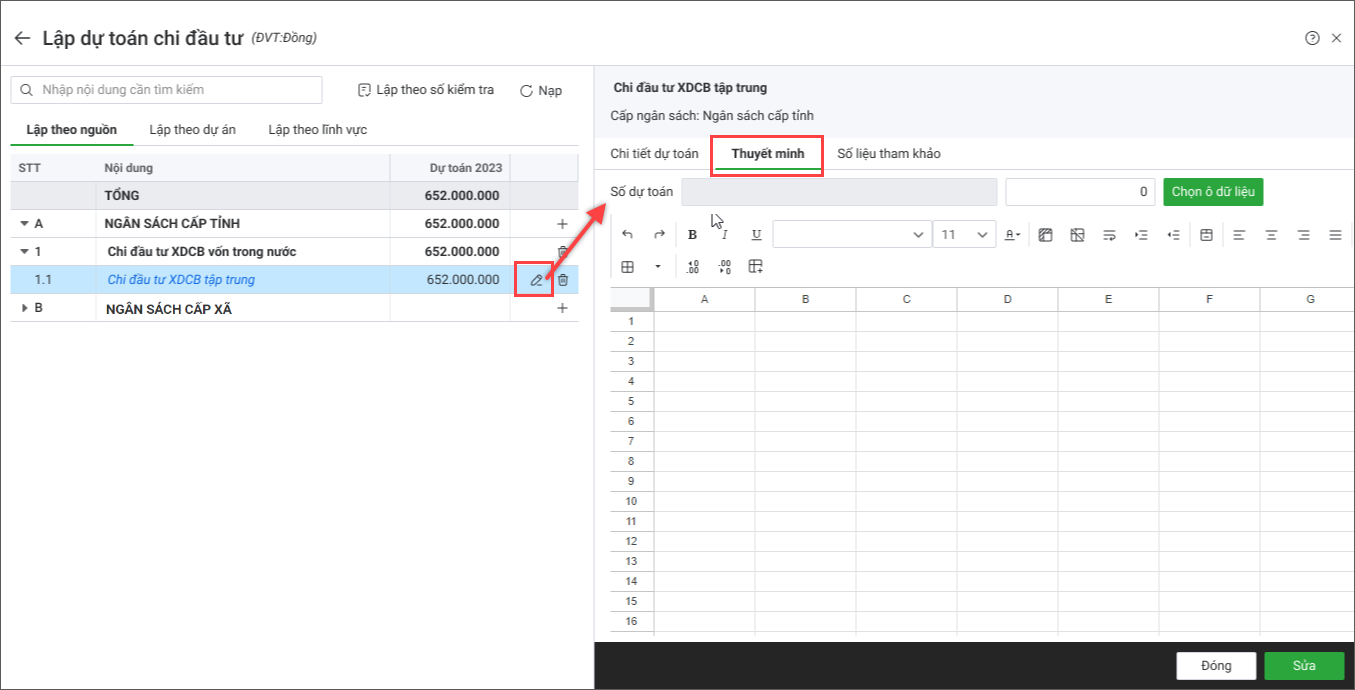Open the font size dropdown showing 11
Image resolution: width=1355 pixels, height=690 pixels.
tap(963, 235)
